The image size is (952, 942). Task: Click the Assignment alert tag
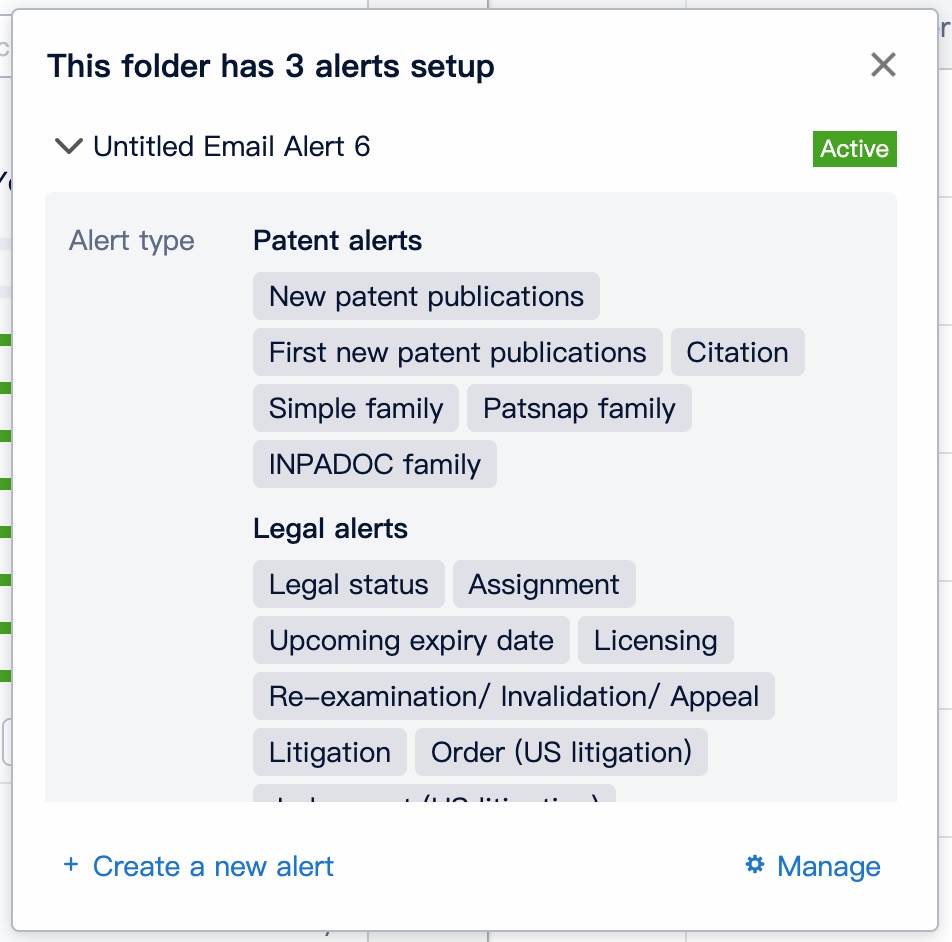click(544, 585)
